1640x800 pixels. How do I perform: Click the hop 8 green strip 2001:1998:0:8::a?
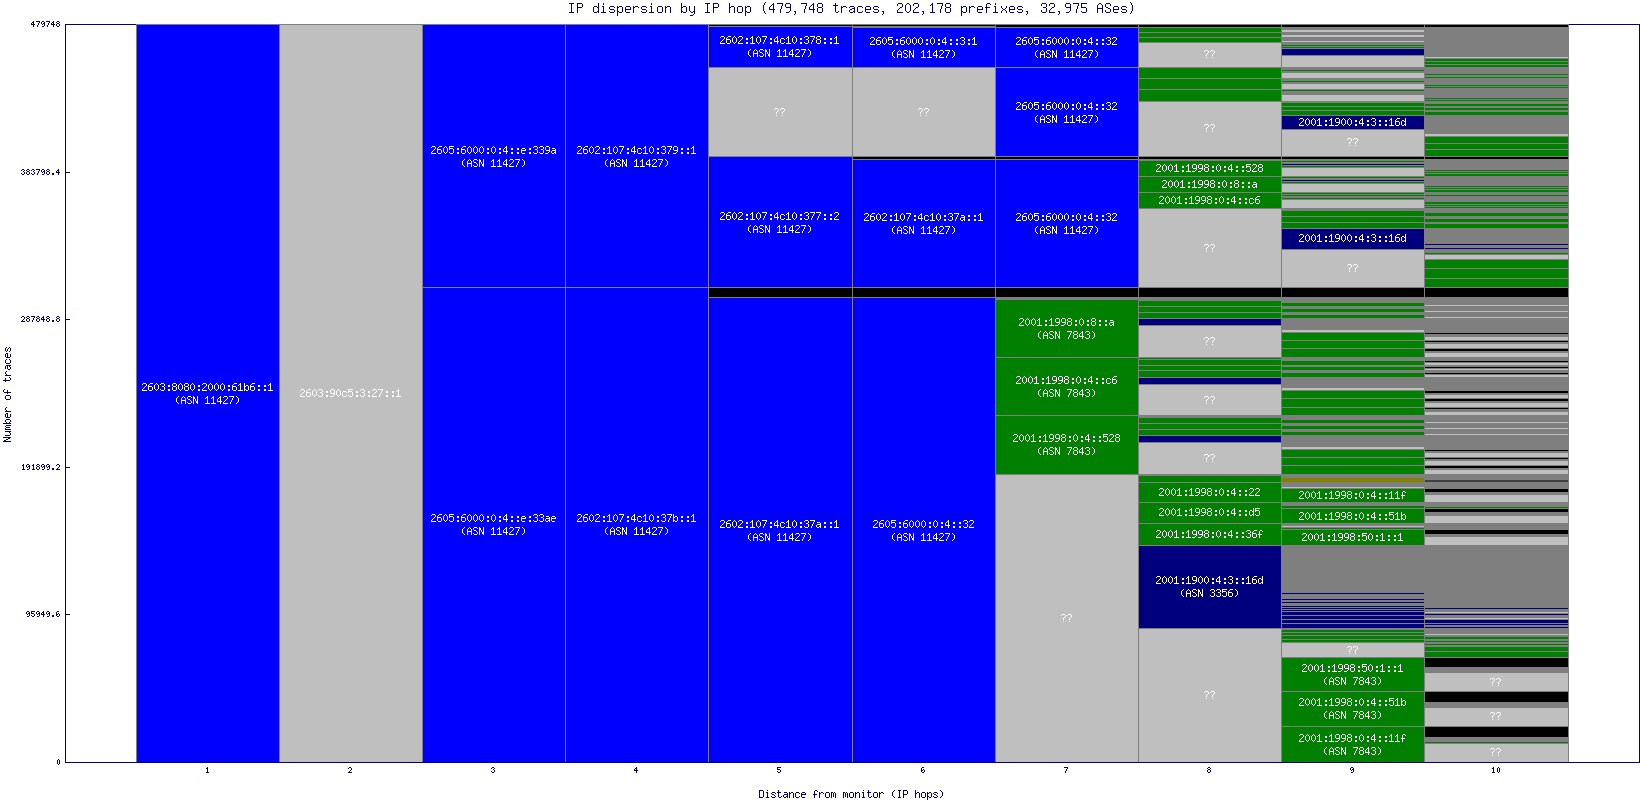[1210, 184]
